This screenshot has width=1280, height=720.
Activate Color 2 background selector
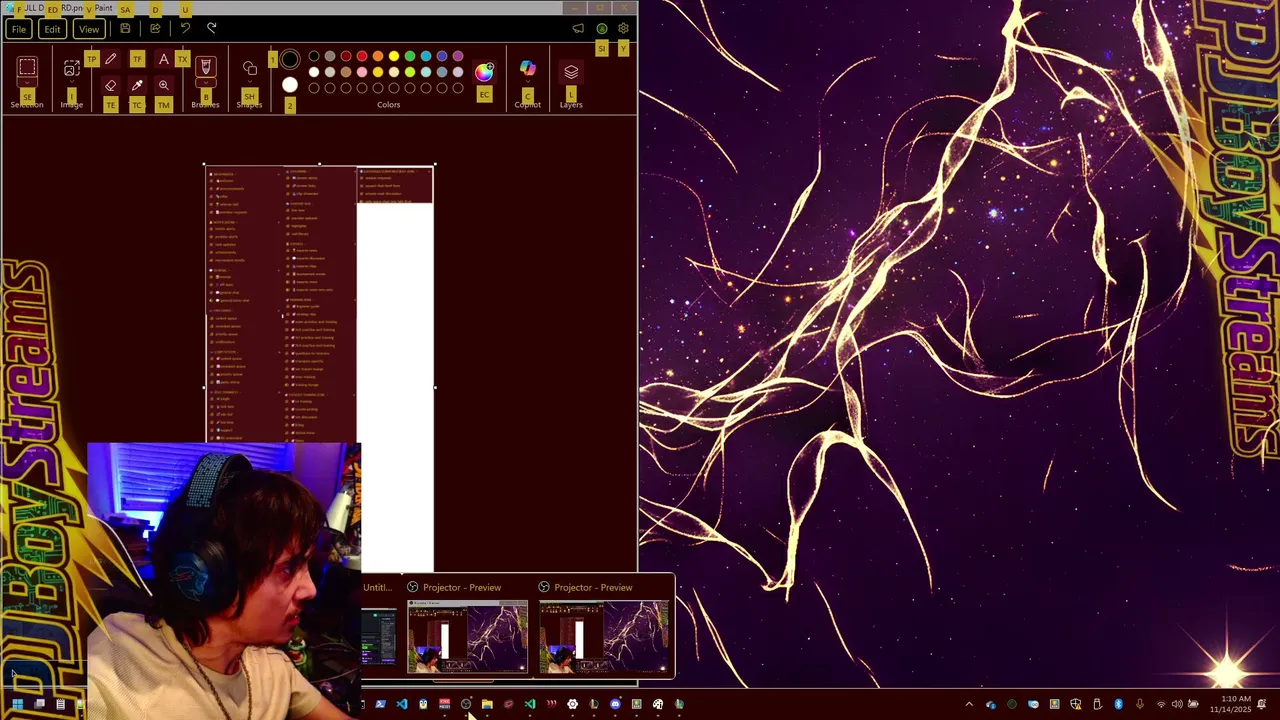[x=290, y=85]
